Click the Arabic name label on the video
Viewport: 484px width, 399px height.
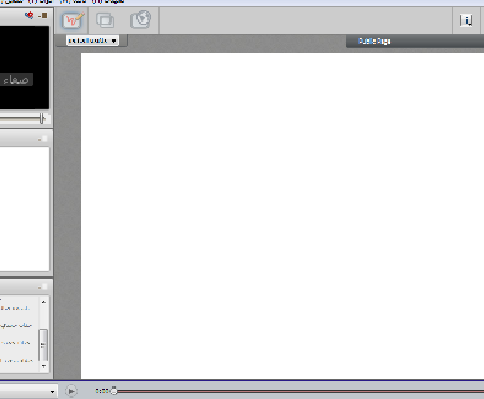(16, 80)
